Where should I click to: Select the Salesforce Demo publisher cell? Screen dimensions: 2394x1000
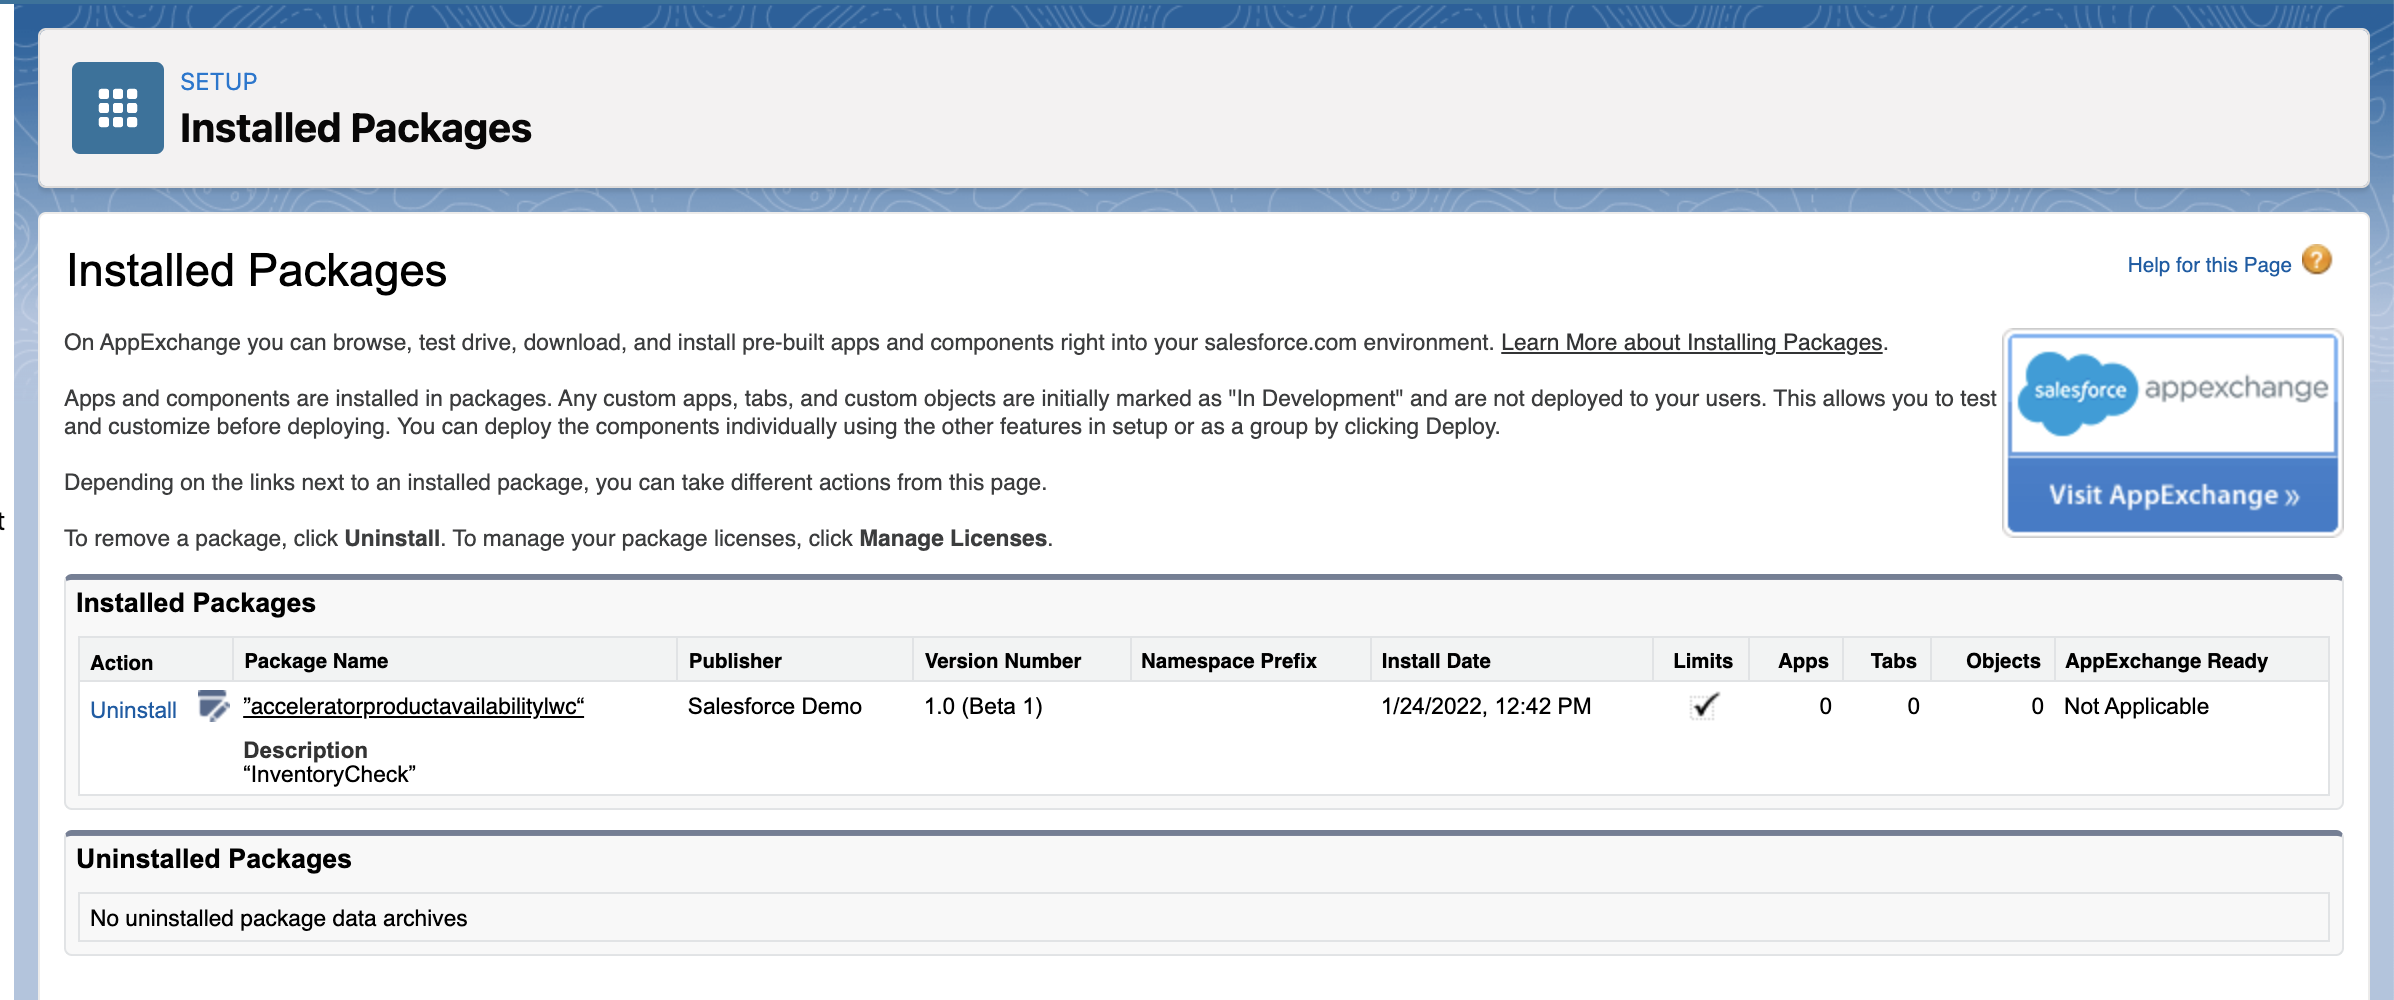point(775,706)
